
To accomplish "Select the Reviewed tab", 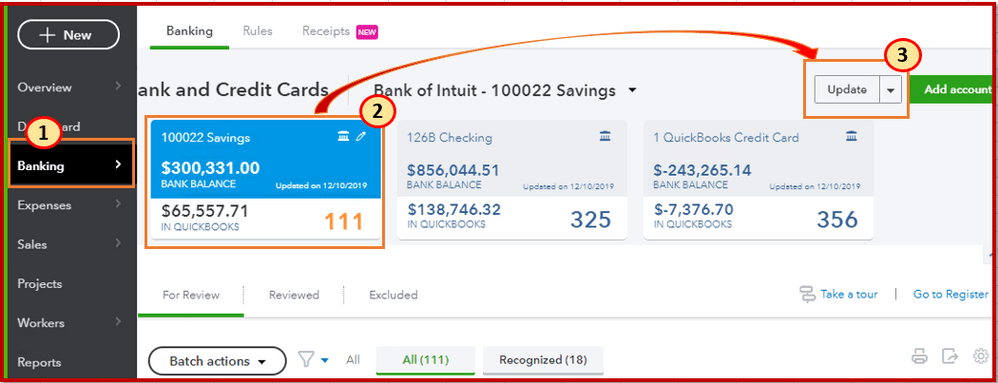I will pyautogui.click(x=293, y=295).
